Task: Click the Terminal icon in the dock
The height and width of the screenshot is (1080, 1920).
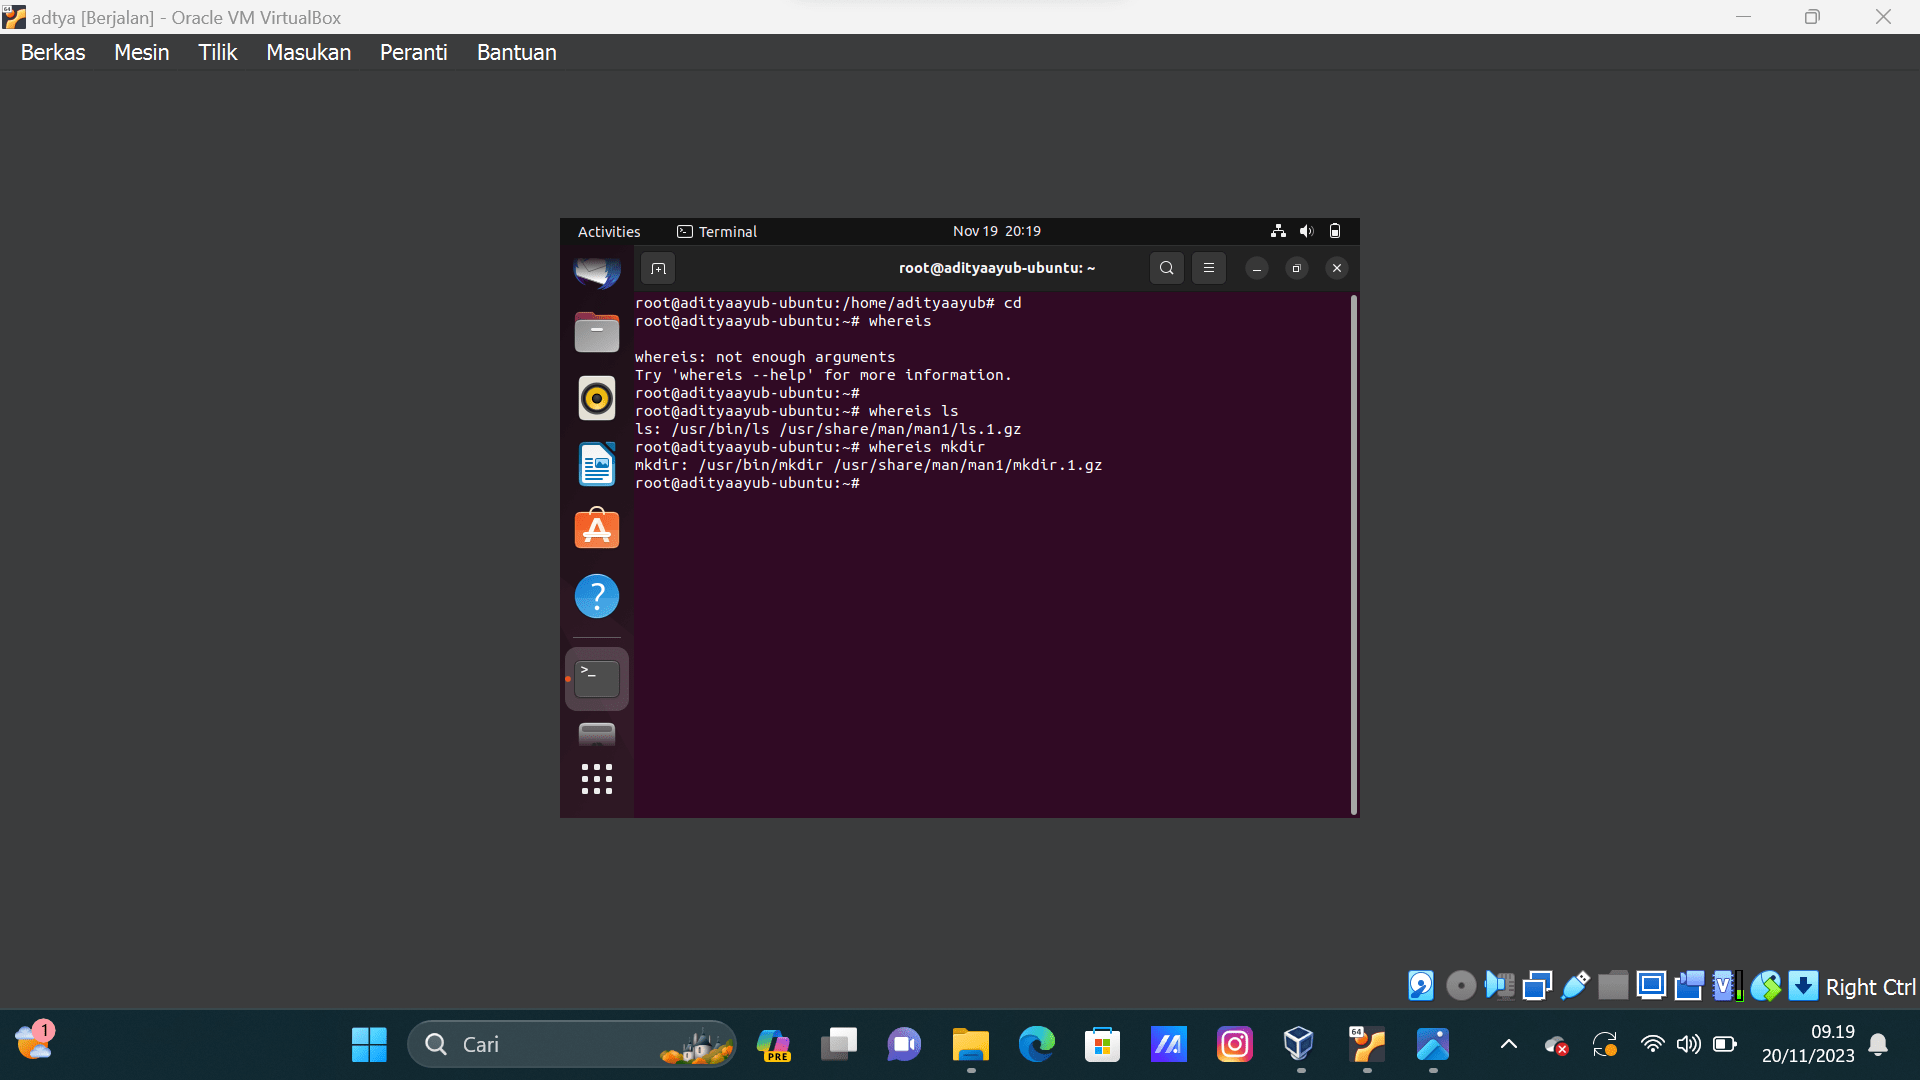Action: [x=597, y=679]
